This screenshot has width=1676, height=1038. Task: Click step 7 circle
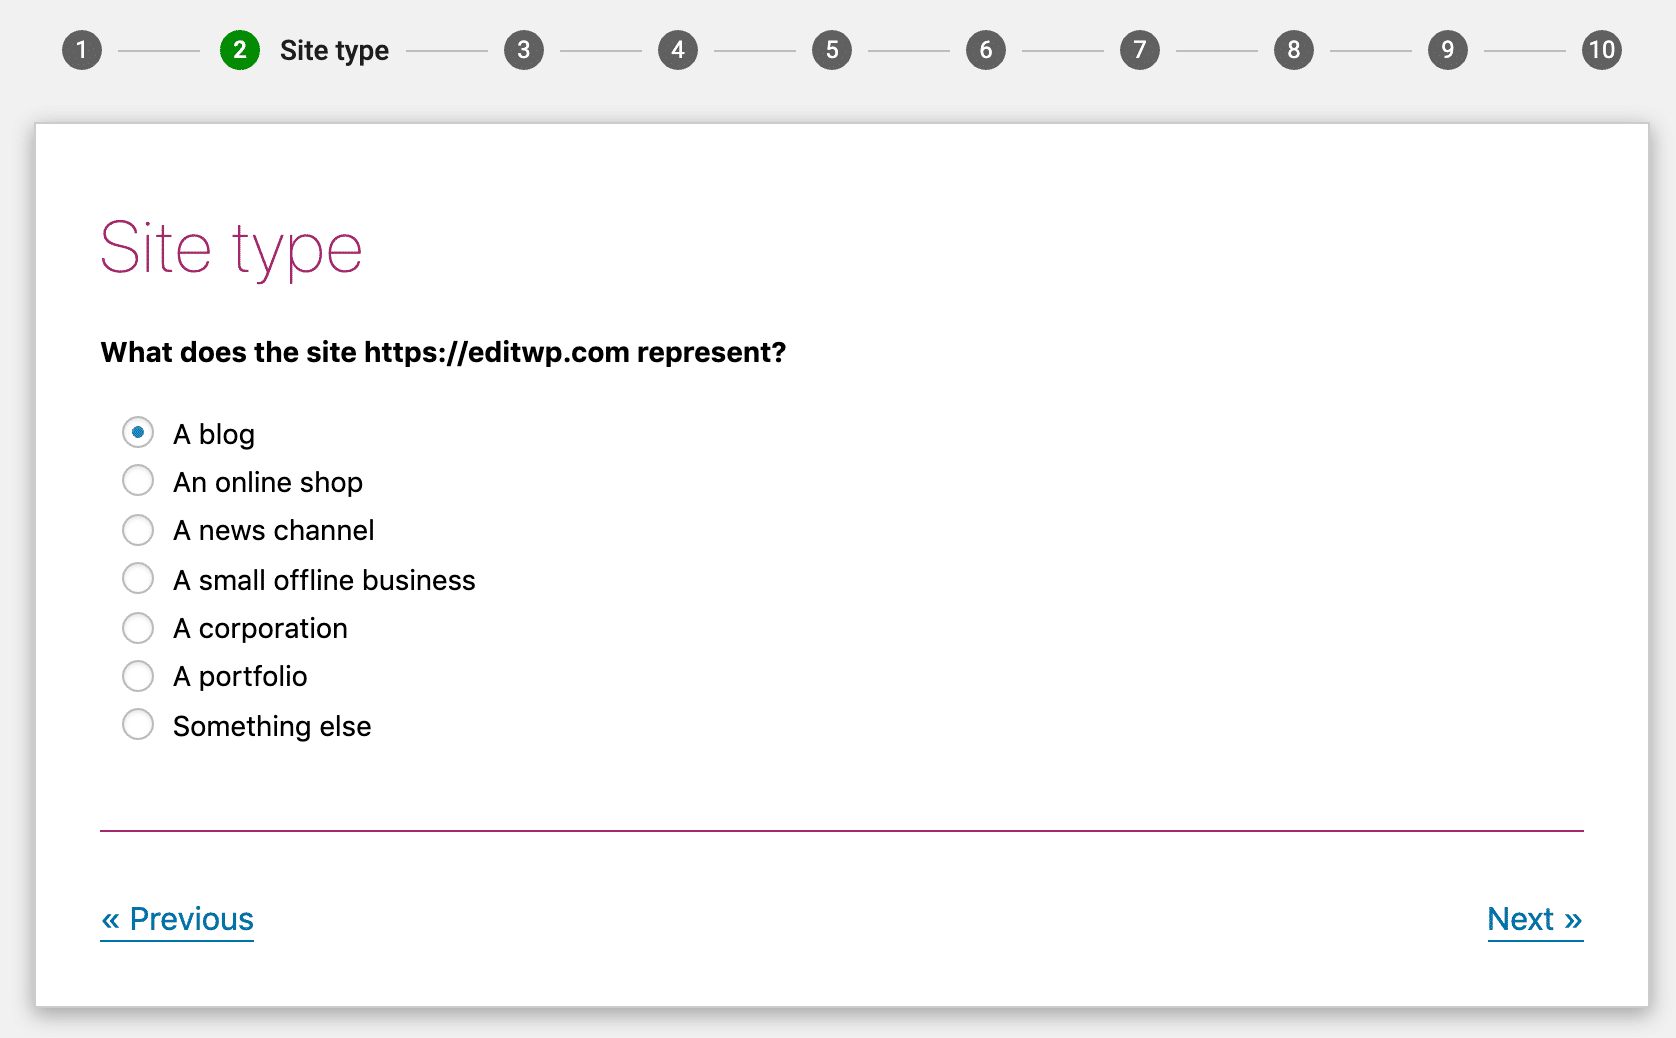pos(1138,49)
